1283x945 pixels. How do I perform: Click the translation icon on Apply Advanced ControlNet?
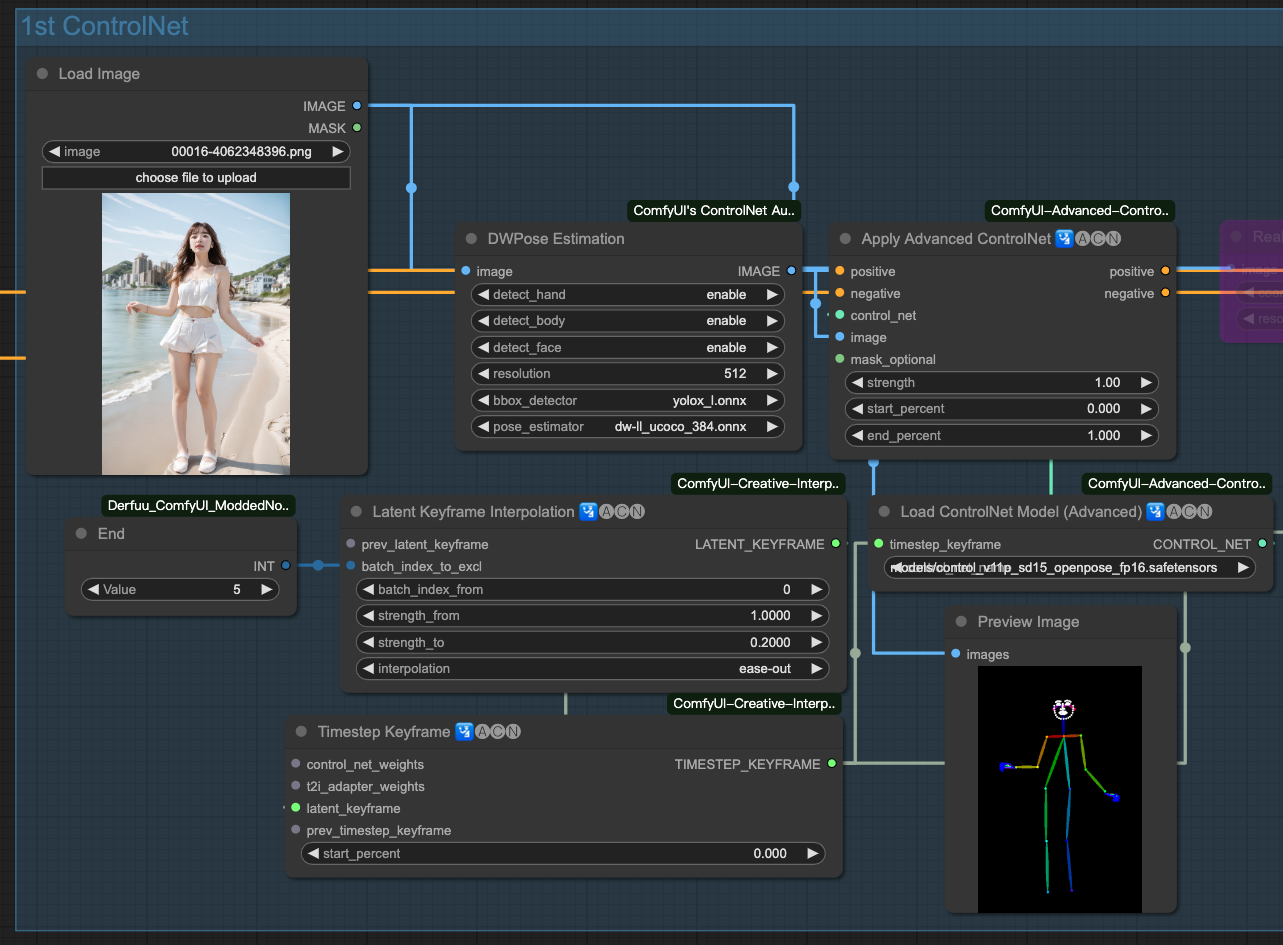[x=1063, y=238]
